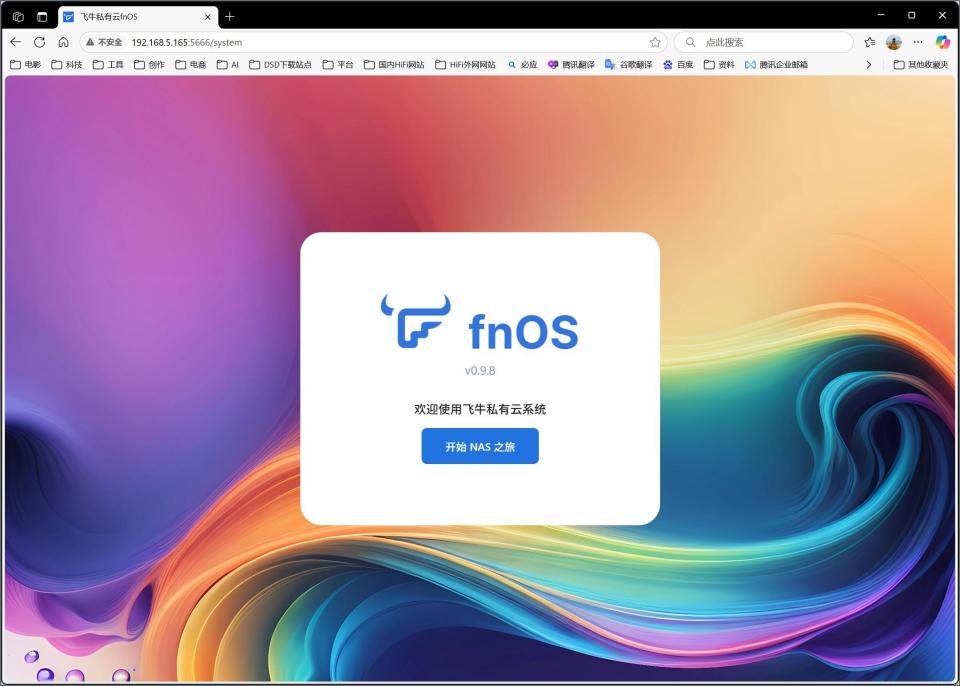Open the 电商 bookmarks folder

click(x=191, y=64)
